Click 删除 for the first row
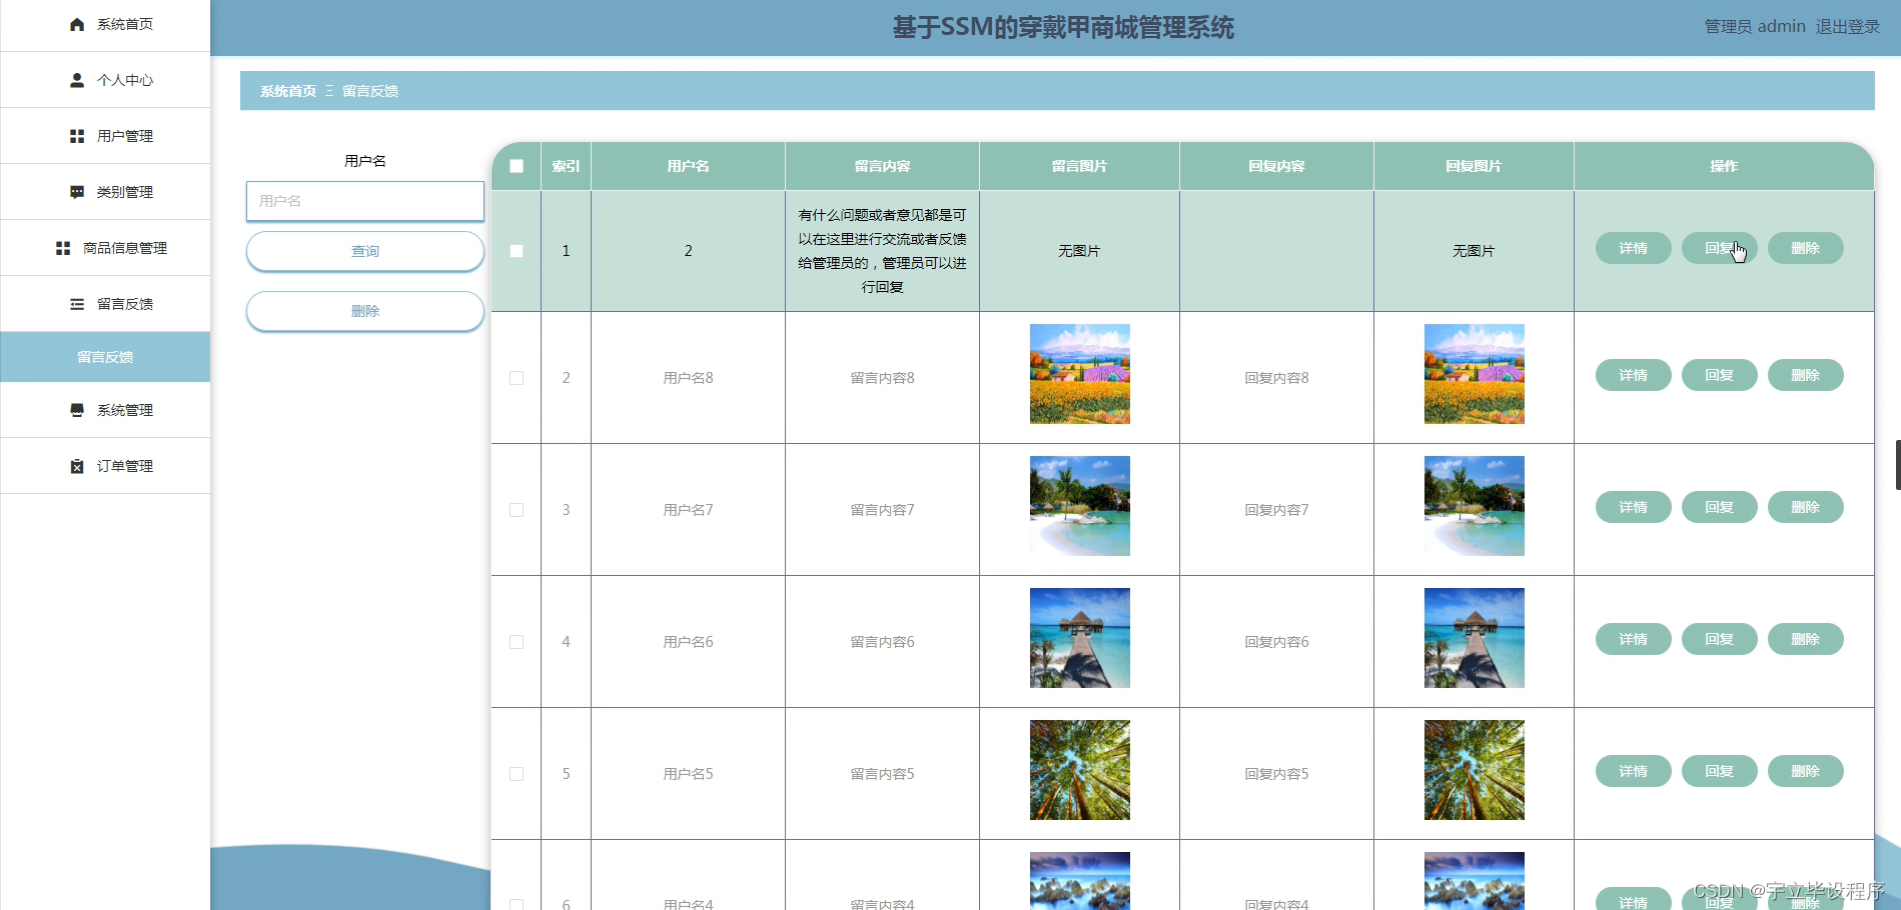This screenshot has height=910, width=1901. pos(1805,248)
